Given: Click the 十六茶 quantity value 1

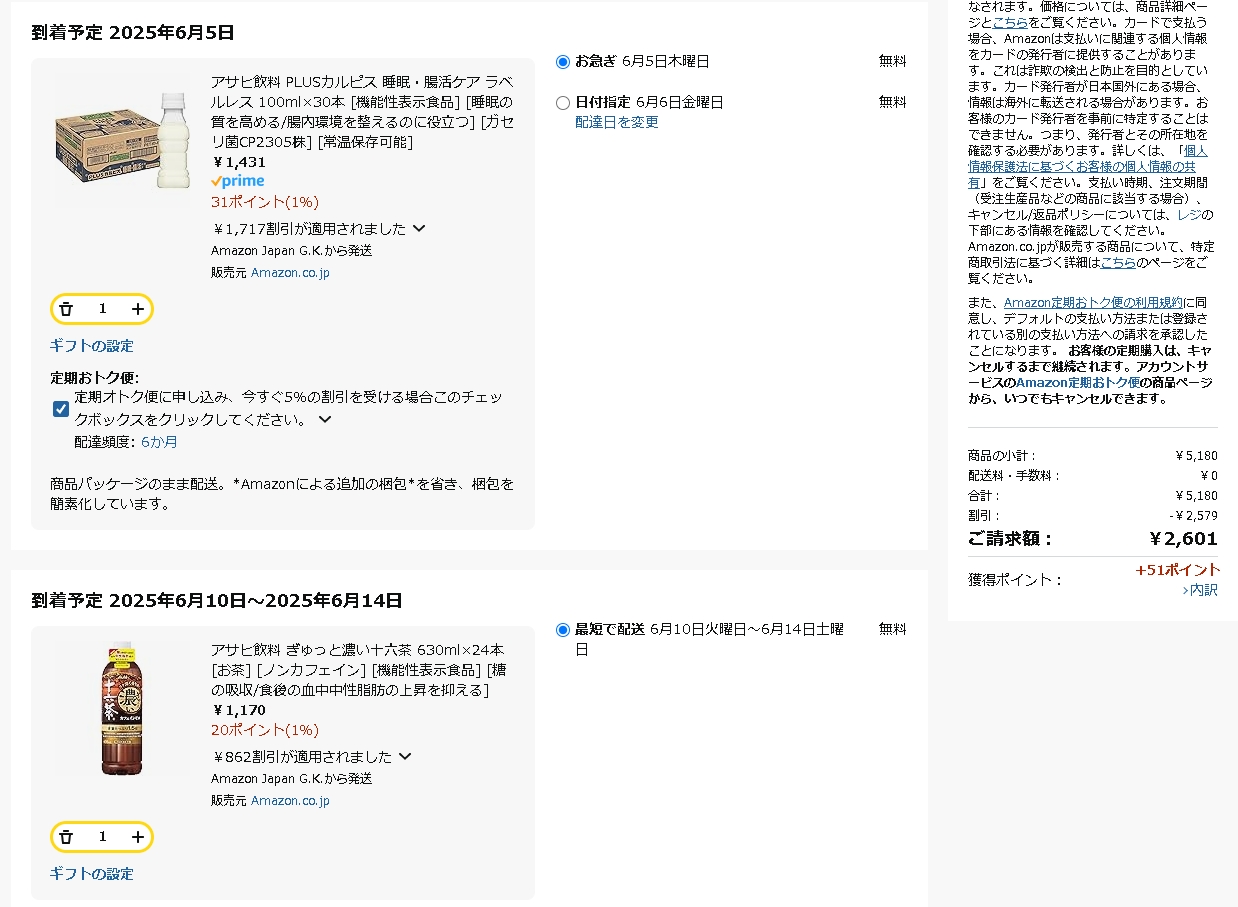Looking at the screenshot, I should pos(102,837).
